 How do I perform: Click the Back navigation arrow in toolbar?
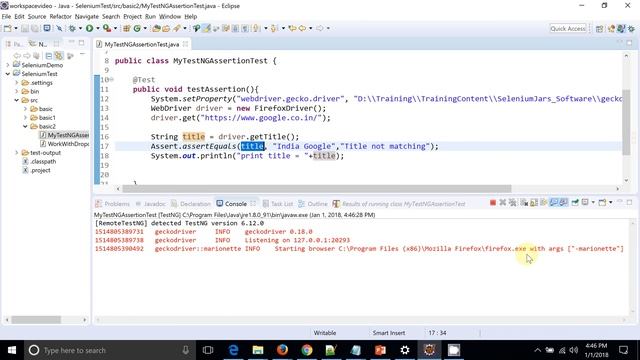click(x=302, y=28)
